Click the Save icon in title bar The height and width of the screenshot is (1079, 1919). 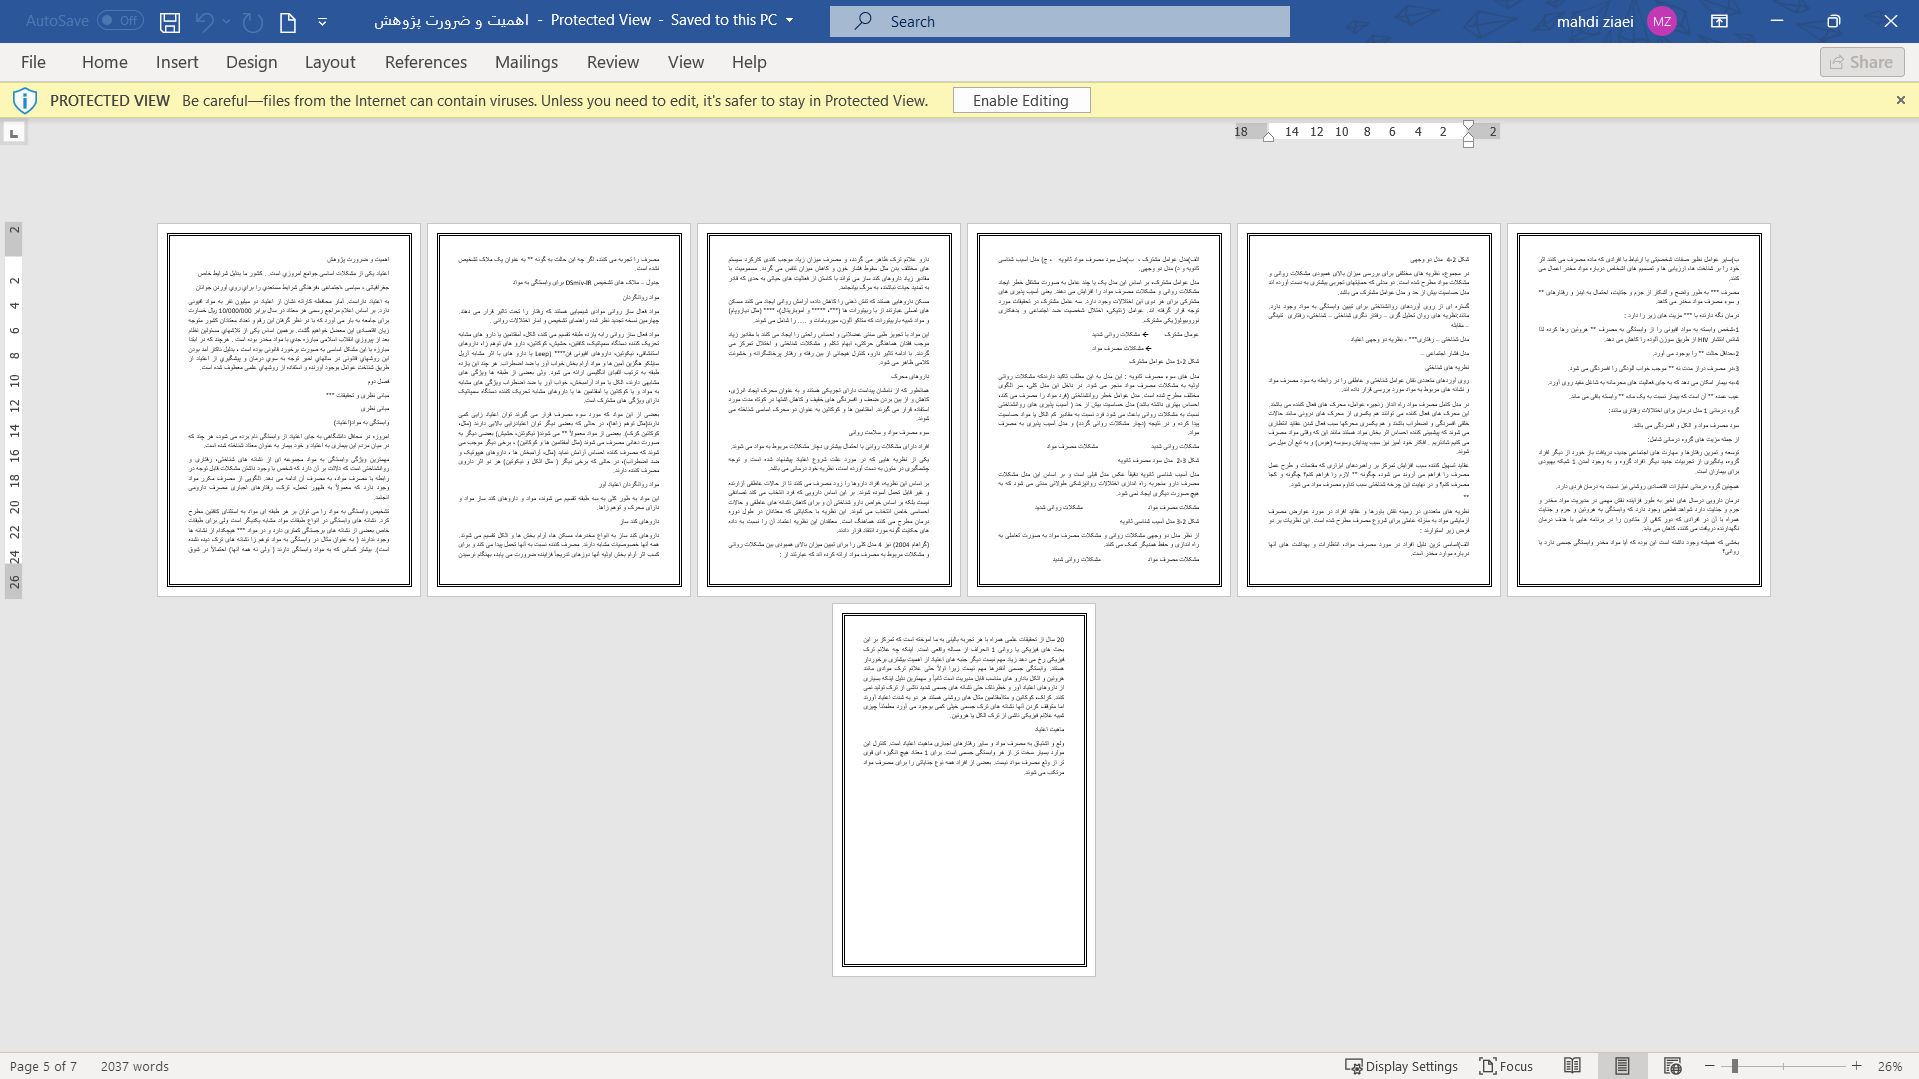170,21
